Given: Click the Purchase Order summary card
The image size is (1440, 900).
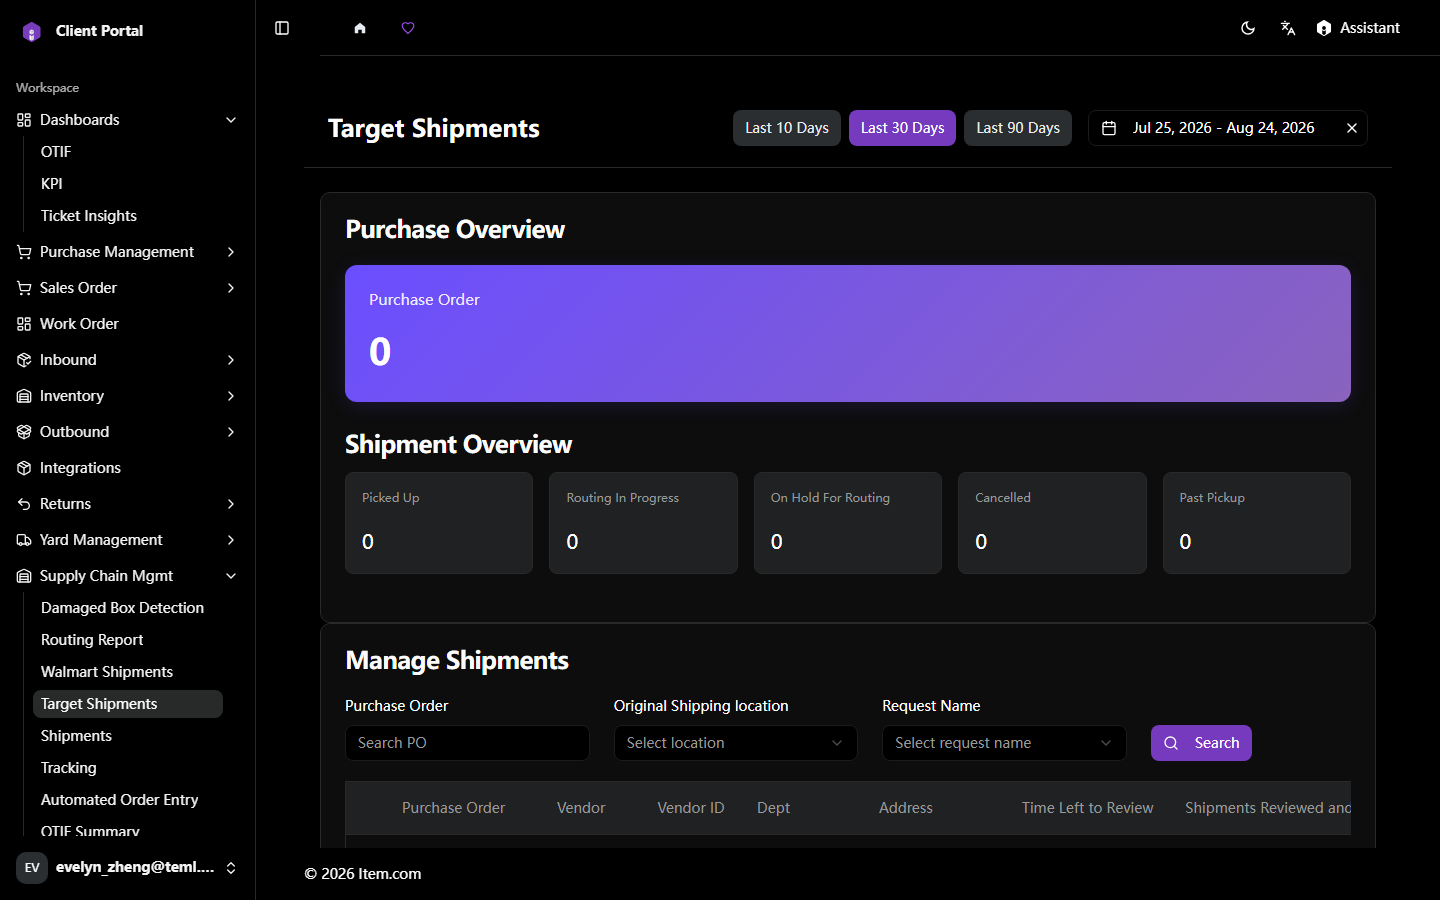Looking at the screenshot, I should pos(848,333).
